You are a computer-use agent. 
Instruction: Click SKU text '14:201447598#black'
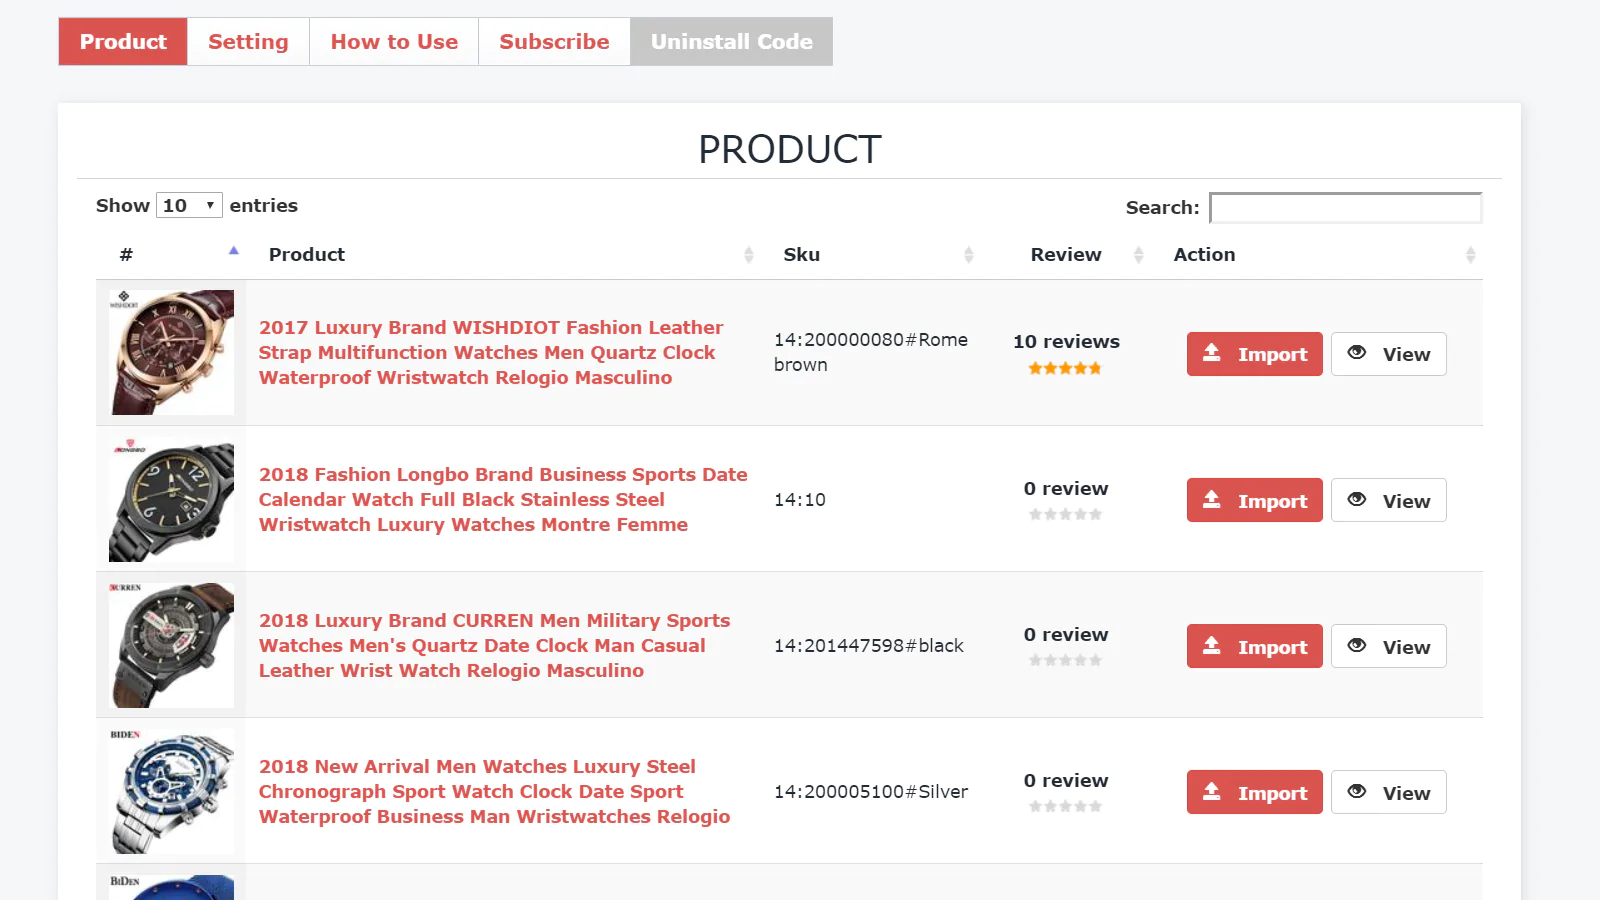coord(869,645)
